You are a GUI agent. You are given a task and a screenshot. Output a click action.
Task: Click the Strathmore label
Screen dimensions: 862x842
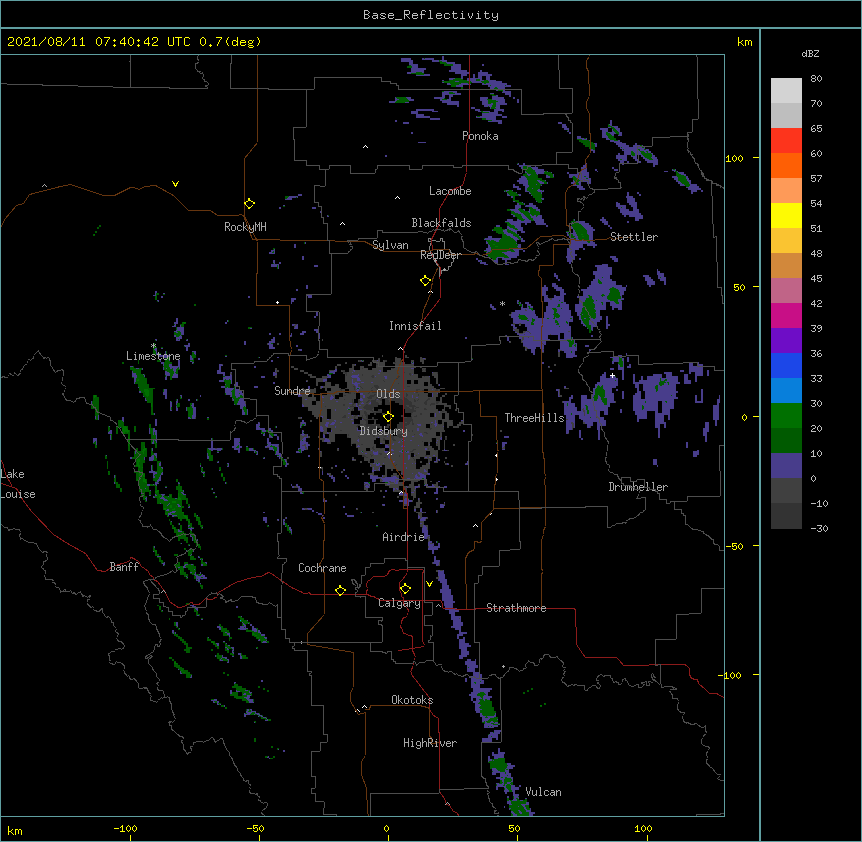[516, 608]
